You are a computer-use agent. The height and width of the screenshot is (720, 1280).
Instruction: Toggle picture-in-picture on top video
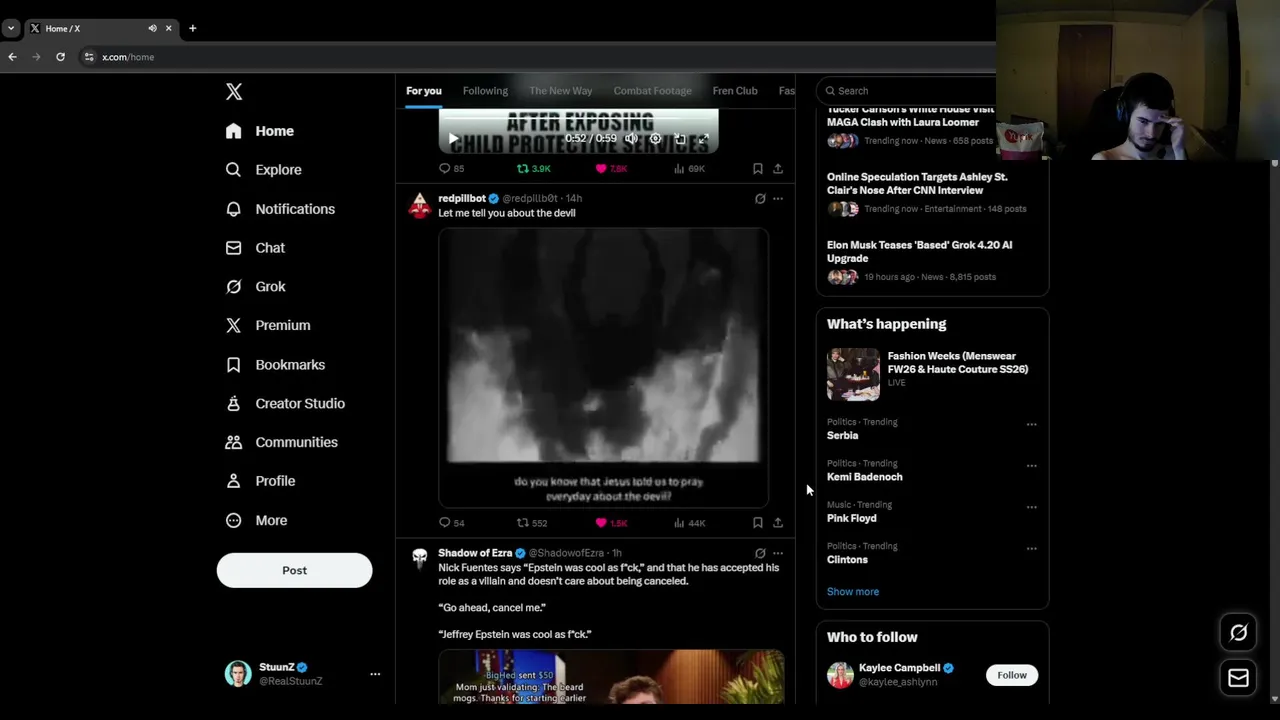(x=680, y=139)
